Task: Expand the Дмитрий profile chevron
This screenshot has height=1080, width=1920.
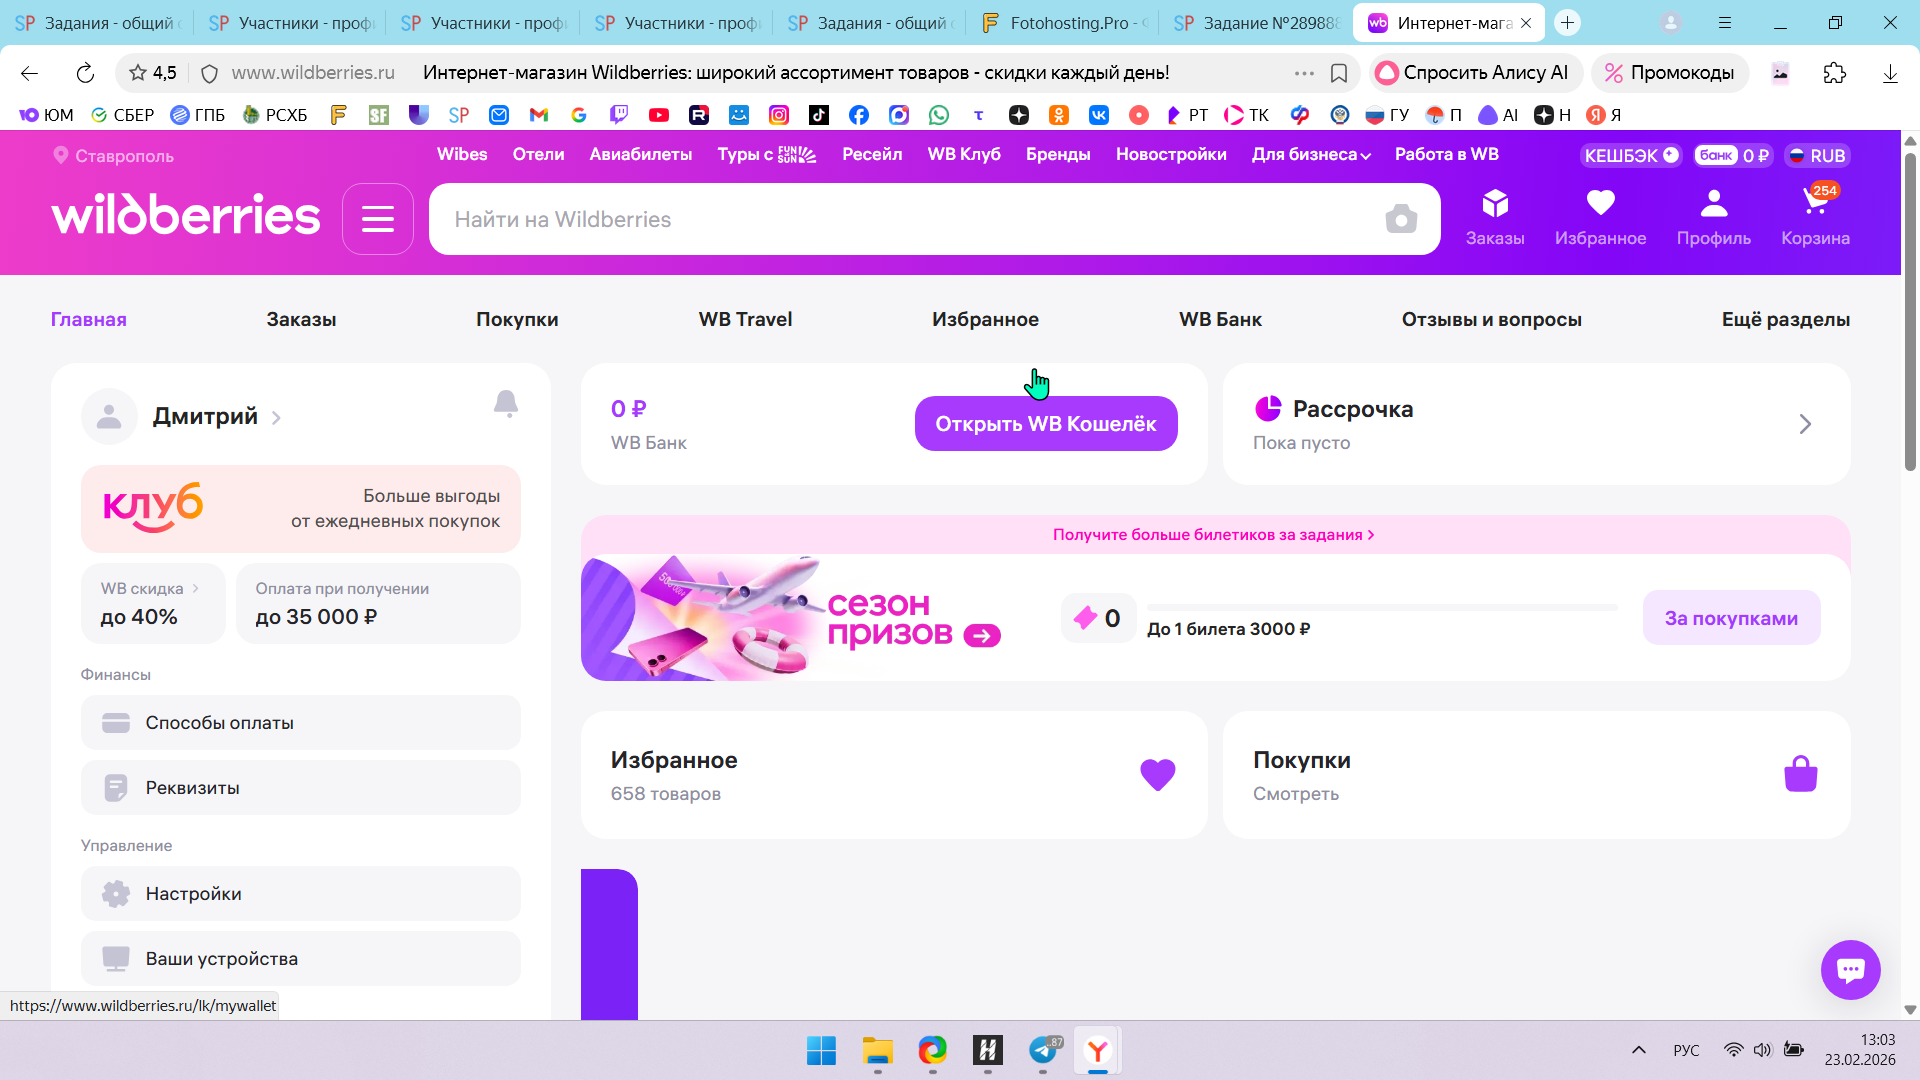Action: pyautogui.click(x=276, y=418)
